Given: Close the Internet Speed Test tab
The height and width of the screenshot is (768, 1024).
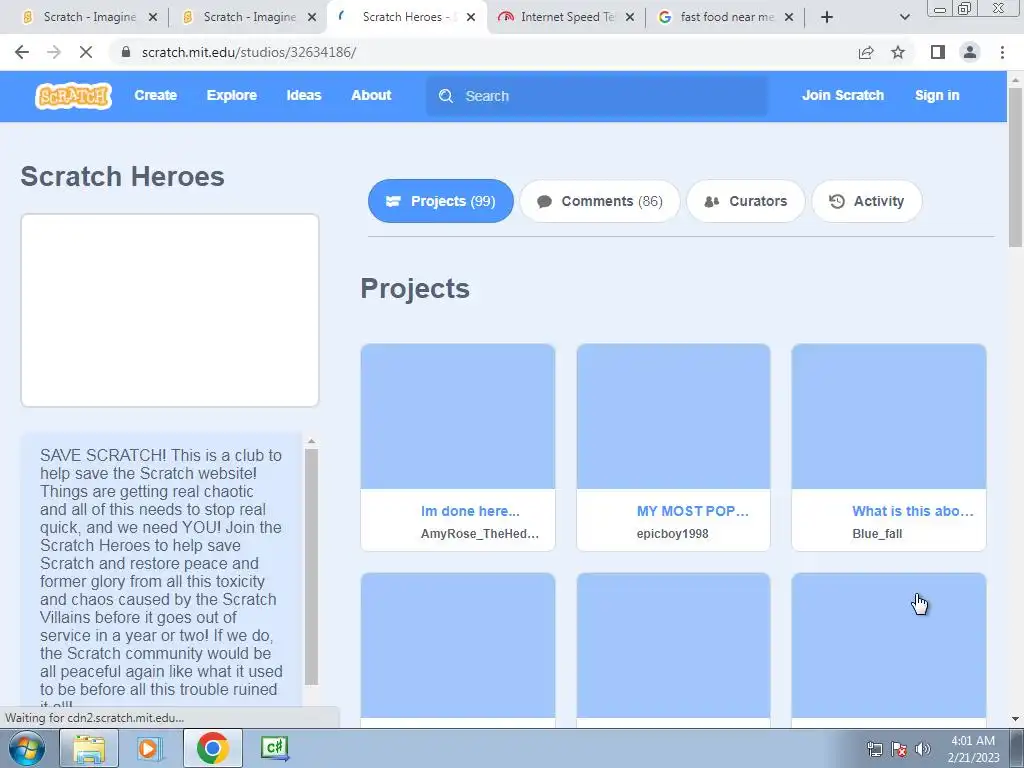Looking at the screenshot, I should pyautogui.click(x=630, y=18).
